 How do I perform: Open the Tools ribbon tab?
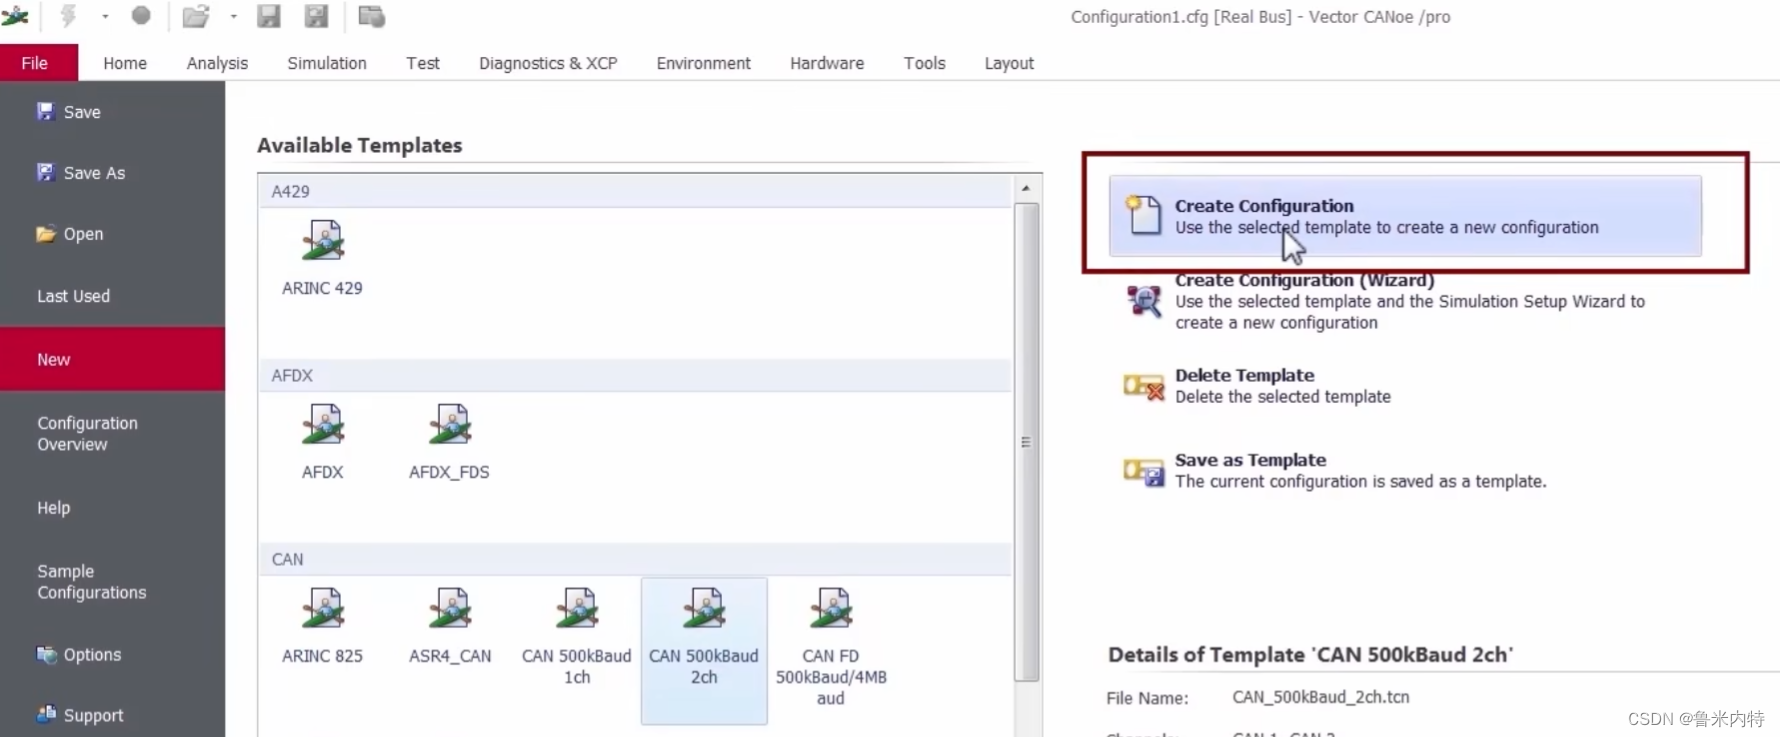tap(924, 63)
